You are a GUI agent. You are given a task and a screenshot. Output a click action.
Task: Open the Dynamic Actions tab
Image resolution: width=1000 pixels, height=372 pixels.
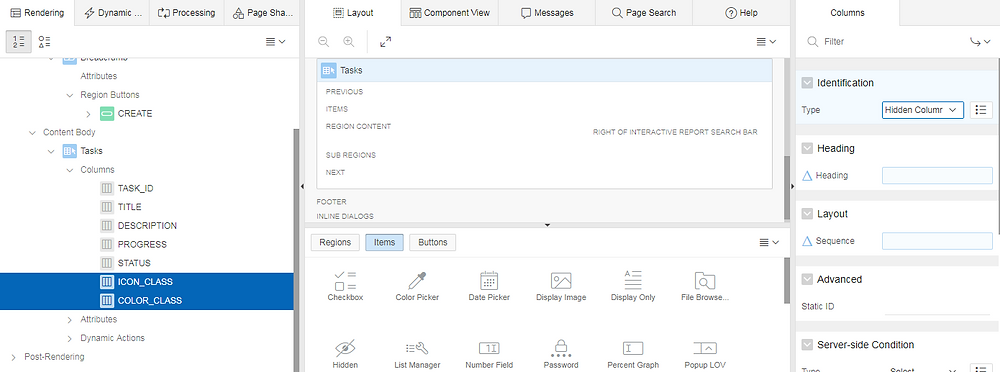(x=112, y=13)
